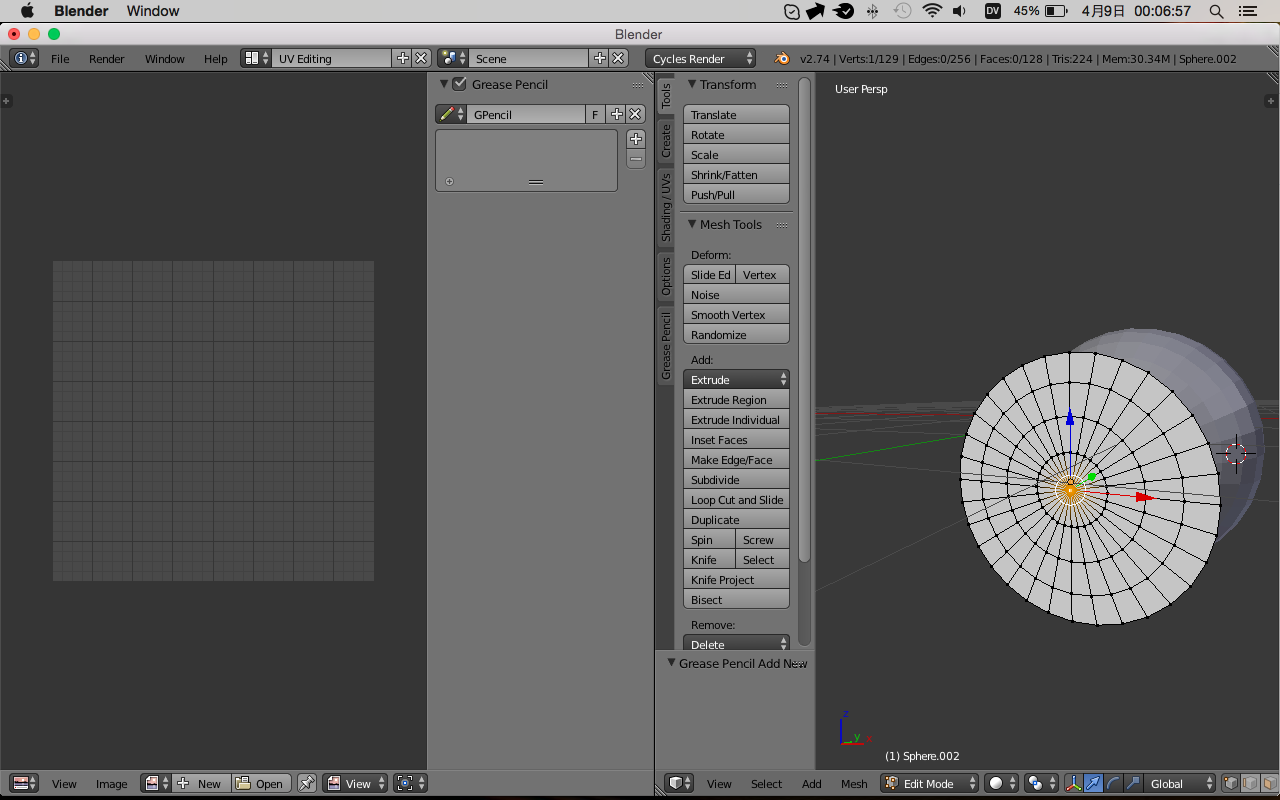Screen dimensions: 1280x800
Task: Open the Image menu in UV editor
Action: (112, 783)
